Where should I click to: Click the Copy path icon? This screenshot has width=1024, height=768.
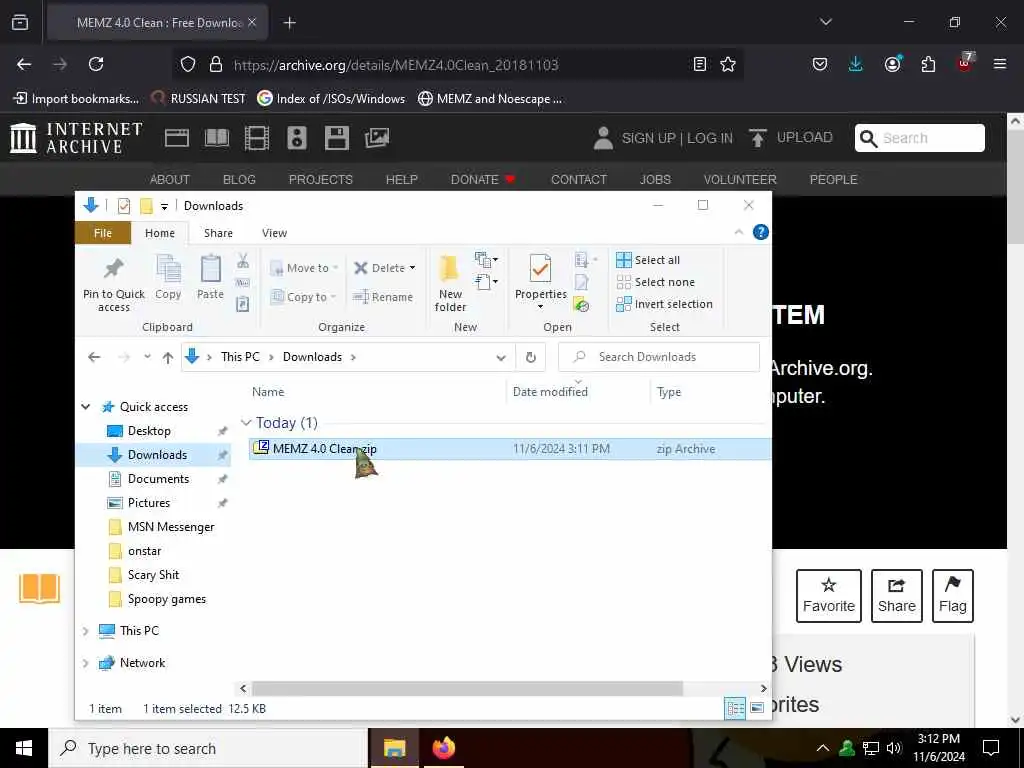tap(243, 283)
